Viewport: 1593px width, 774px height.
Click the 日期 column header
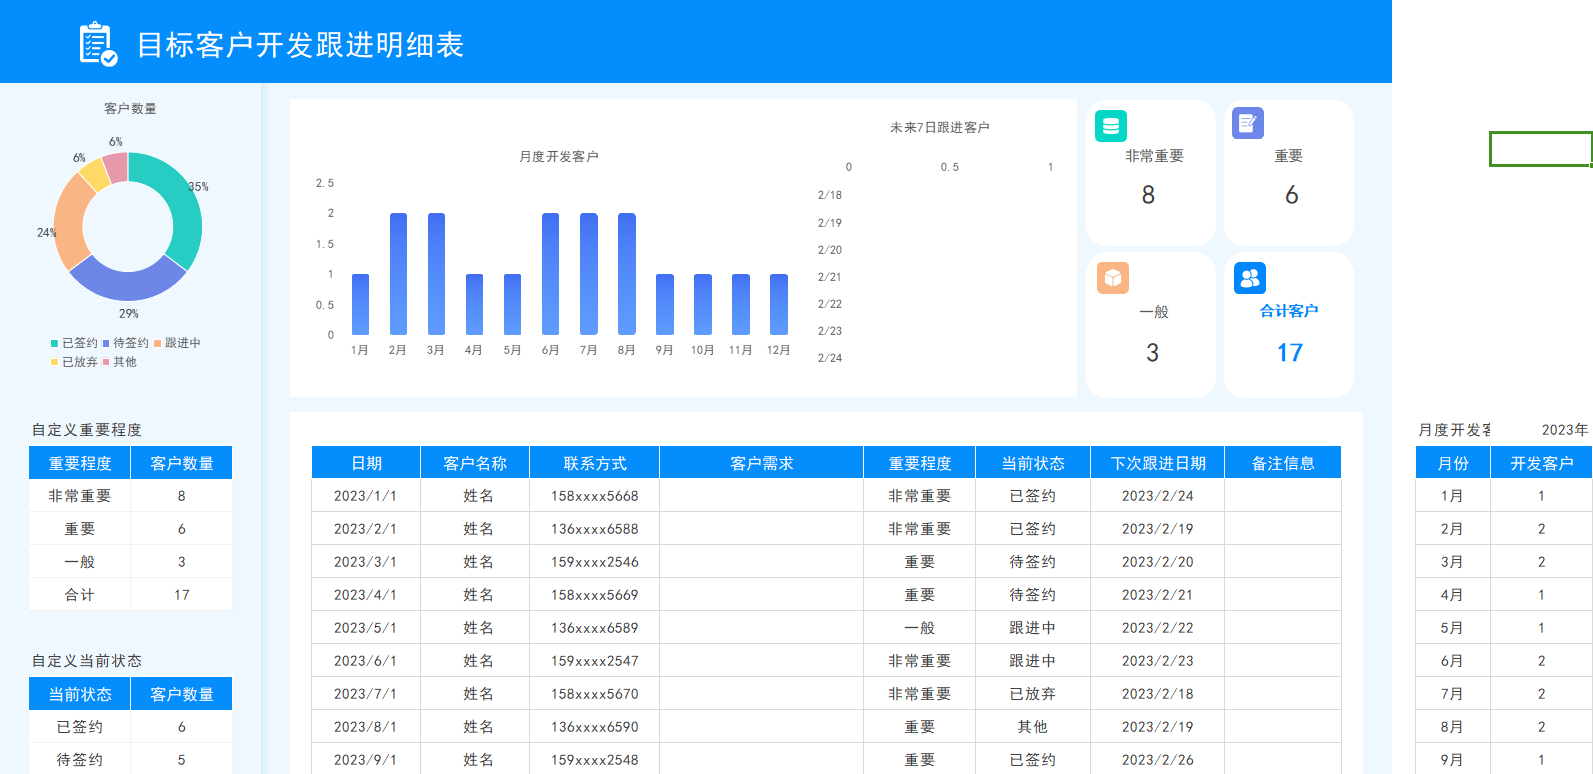(366, 463)
